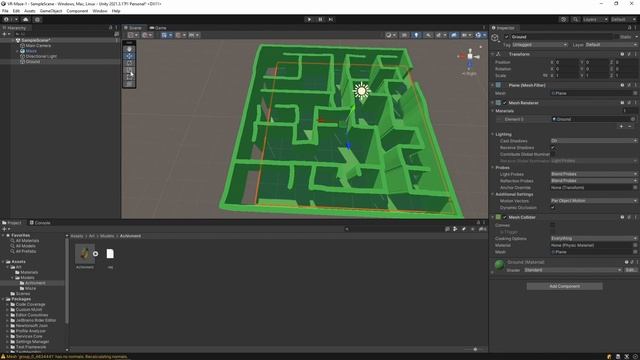Select the Hand view tool in Scene toolbar
Screen dimensions: 640x360
click(x=129, y=49)
